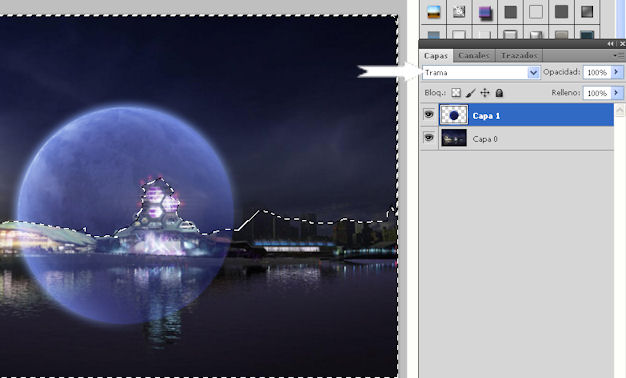Toggle lock transparent pixels icon
This screenshot has height=378, width=626.
(456, 93)
